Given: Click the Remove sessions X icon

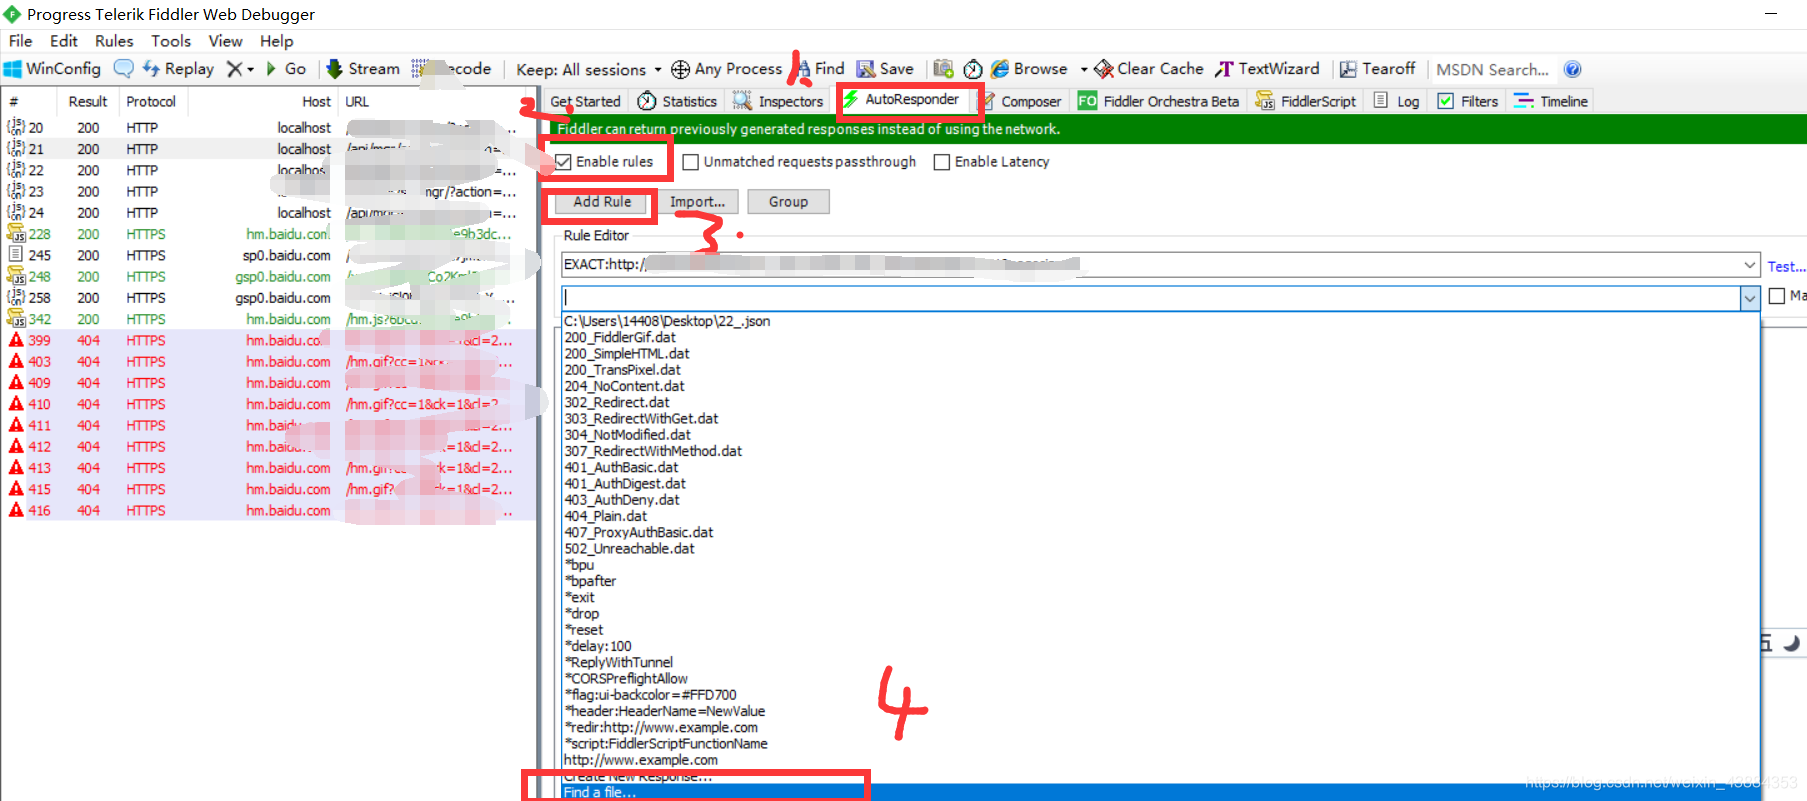Looking at the screenshot, I should pyautogui.click(x=234, y=69).
